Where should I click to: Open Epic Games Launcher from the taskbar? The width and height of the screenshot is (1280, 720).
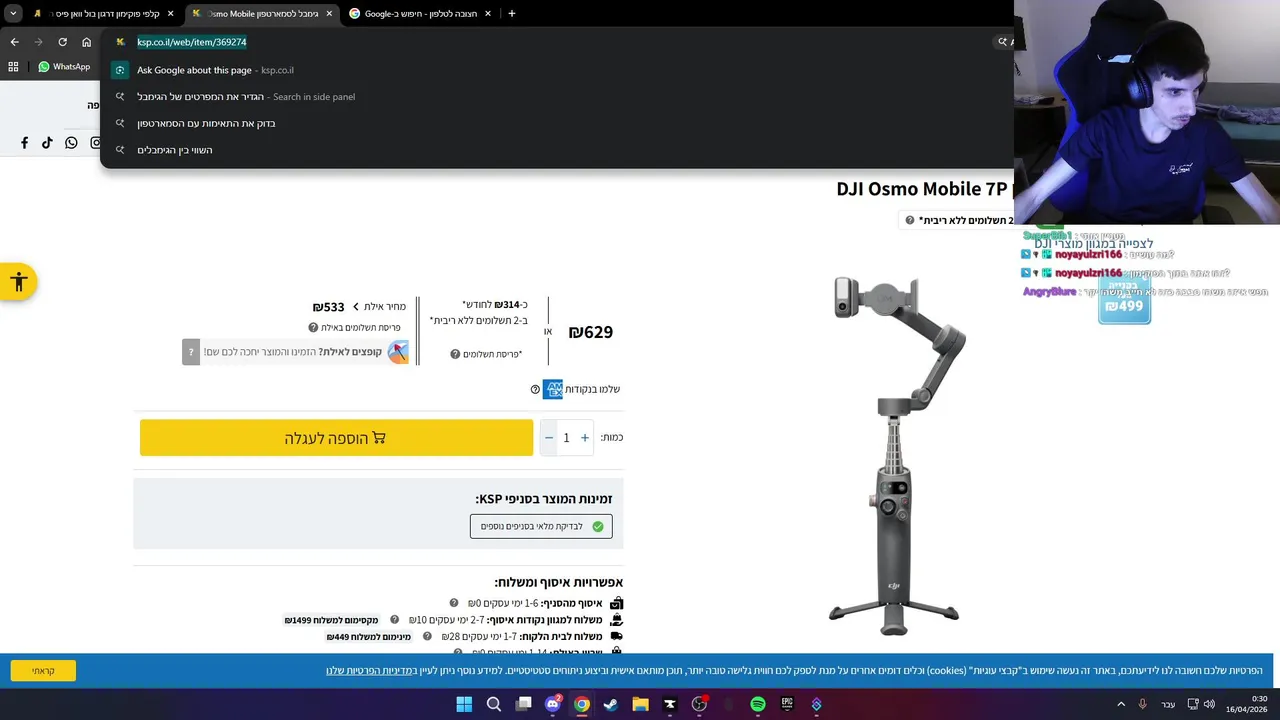[787, 704]
